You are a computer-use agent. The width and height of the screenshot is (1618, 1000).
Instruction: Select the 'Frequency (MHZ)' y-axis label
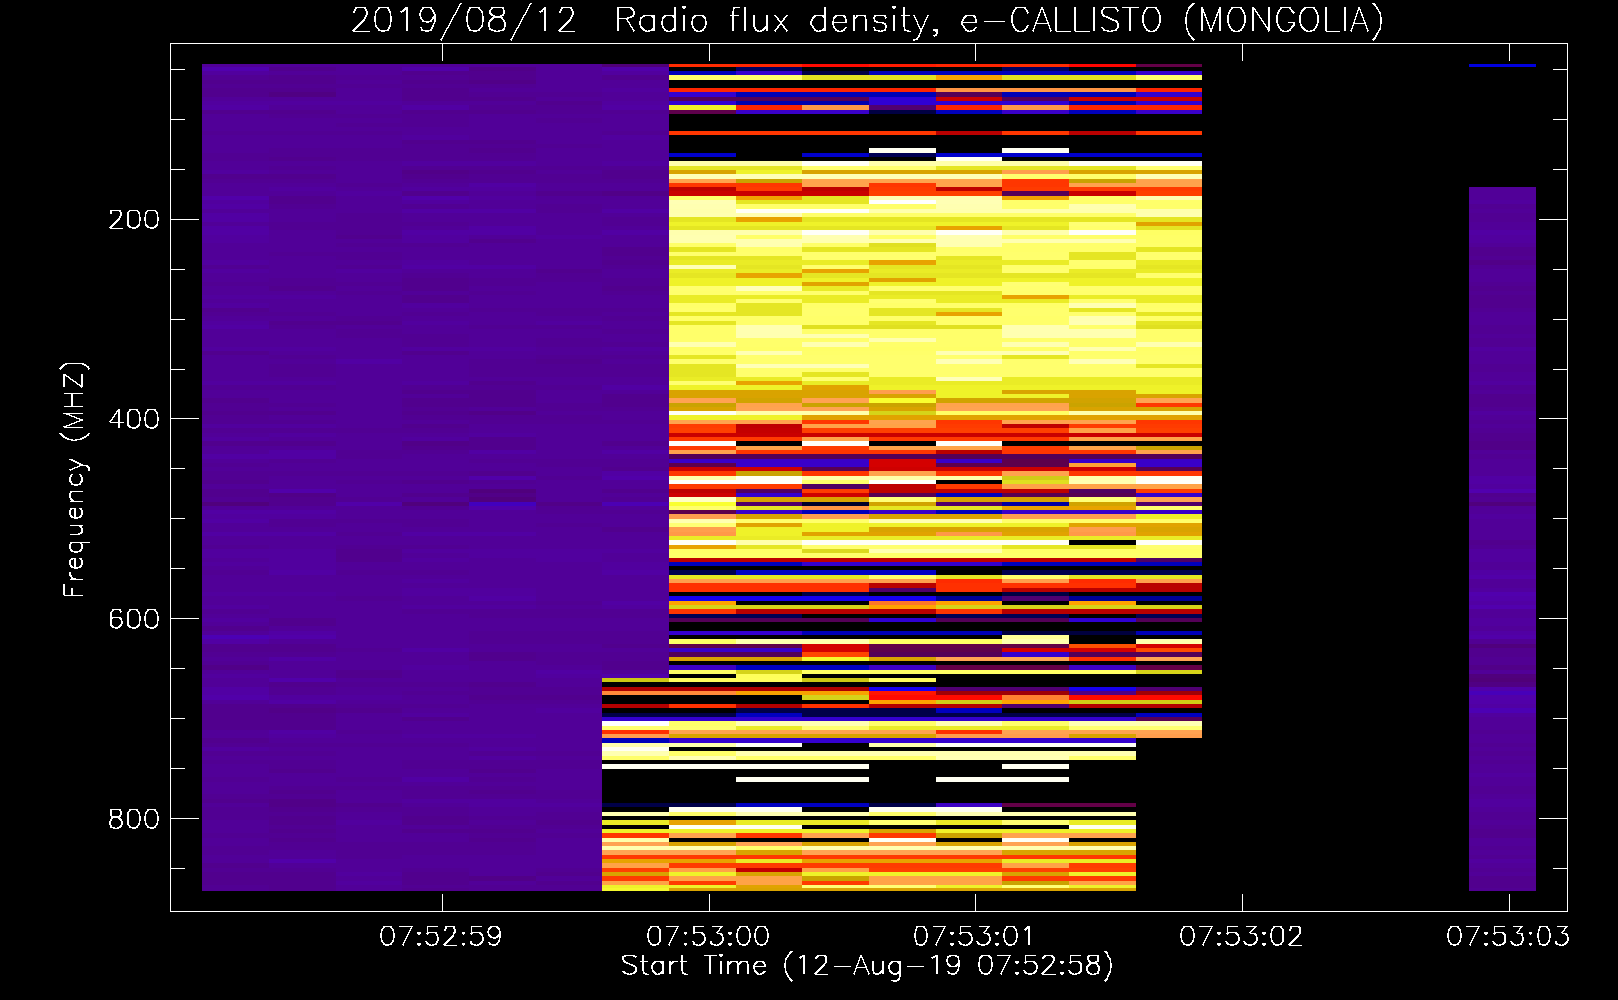(x=74, y=480)
